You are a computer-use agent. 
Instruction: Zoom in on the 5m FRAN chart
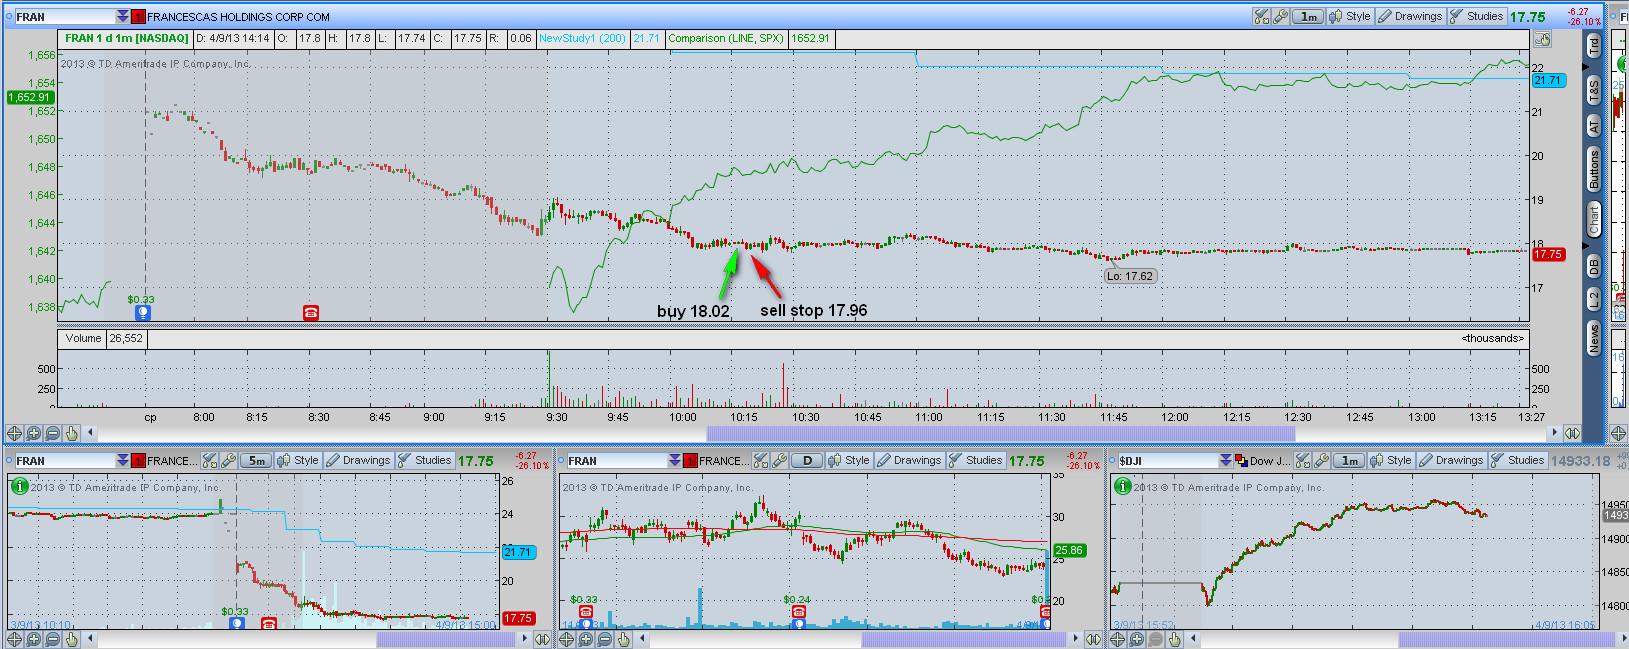tap(33, 639)
